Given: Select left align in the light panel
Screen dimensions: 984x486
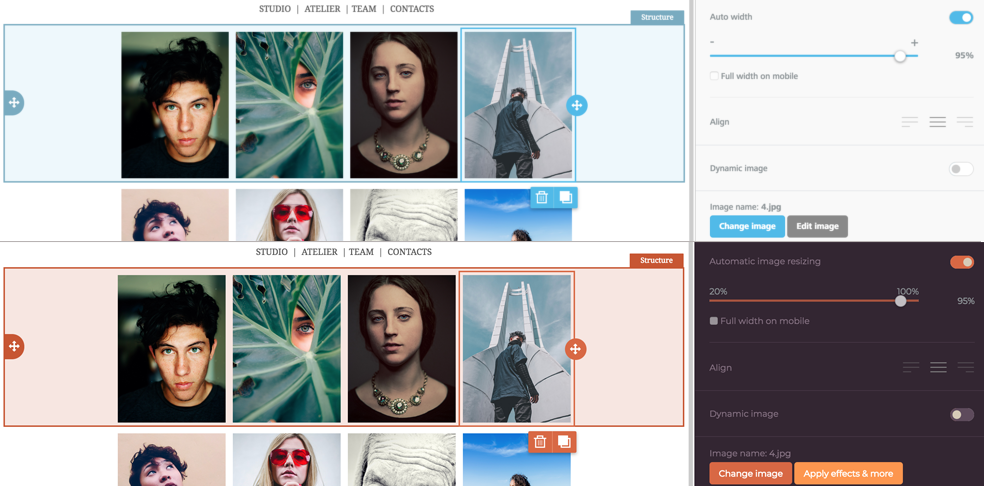Looking at the screenshot, I should coord(909,122).
